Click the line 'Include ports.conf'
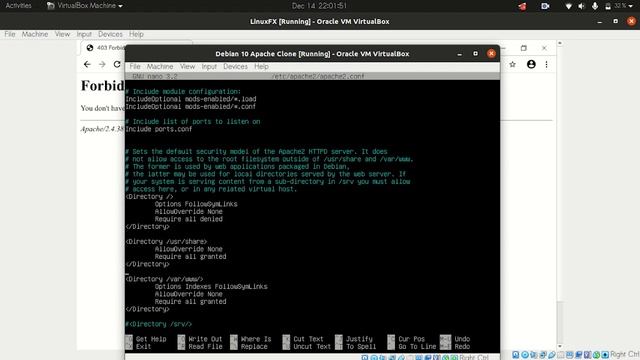 [x=159, y=129]
